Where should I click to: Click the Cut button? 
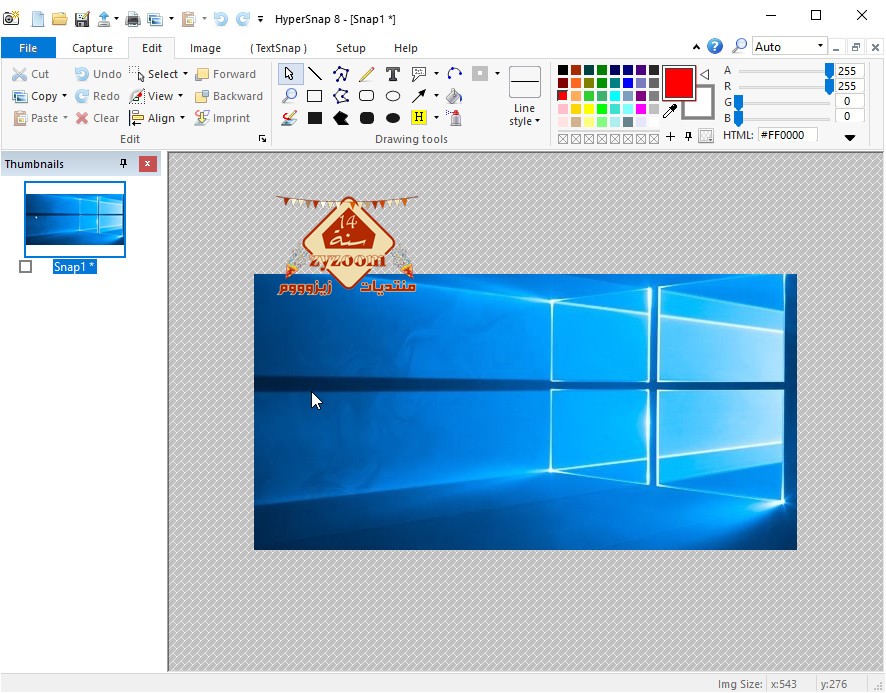click(x=31, y=74)
